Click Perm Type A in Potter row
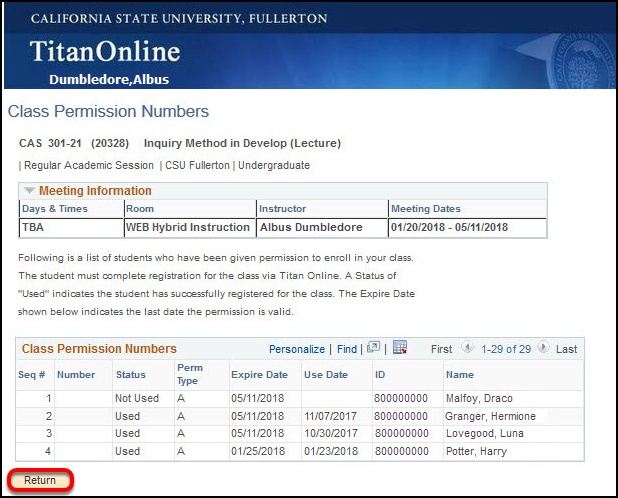The height and width of the screenshot is (498, 618). click(x=181, y=451)
